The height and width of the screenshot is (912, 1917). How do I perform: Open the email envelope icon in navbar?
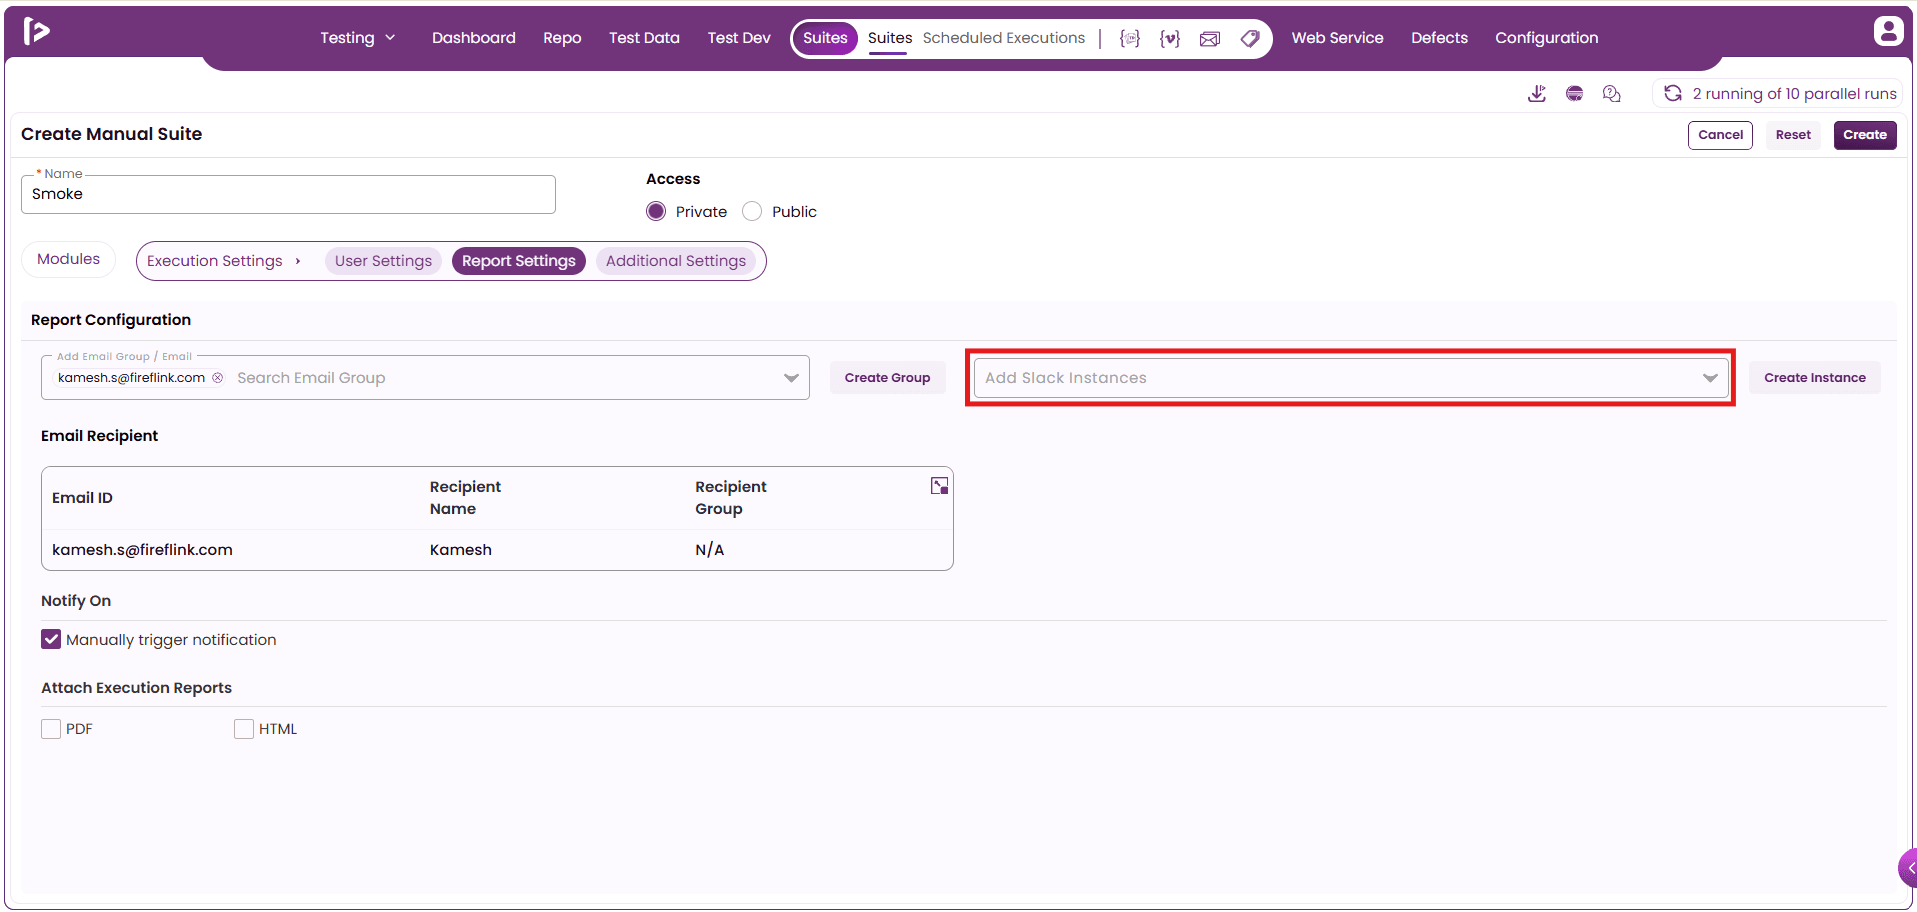coord(1210,38)
